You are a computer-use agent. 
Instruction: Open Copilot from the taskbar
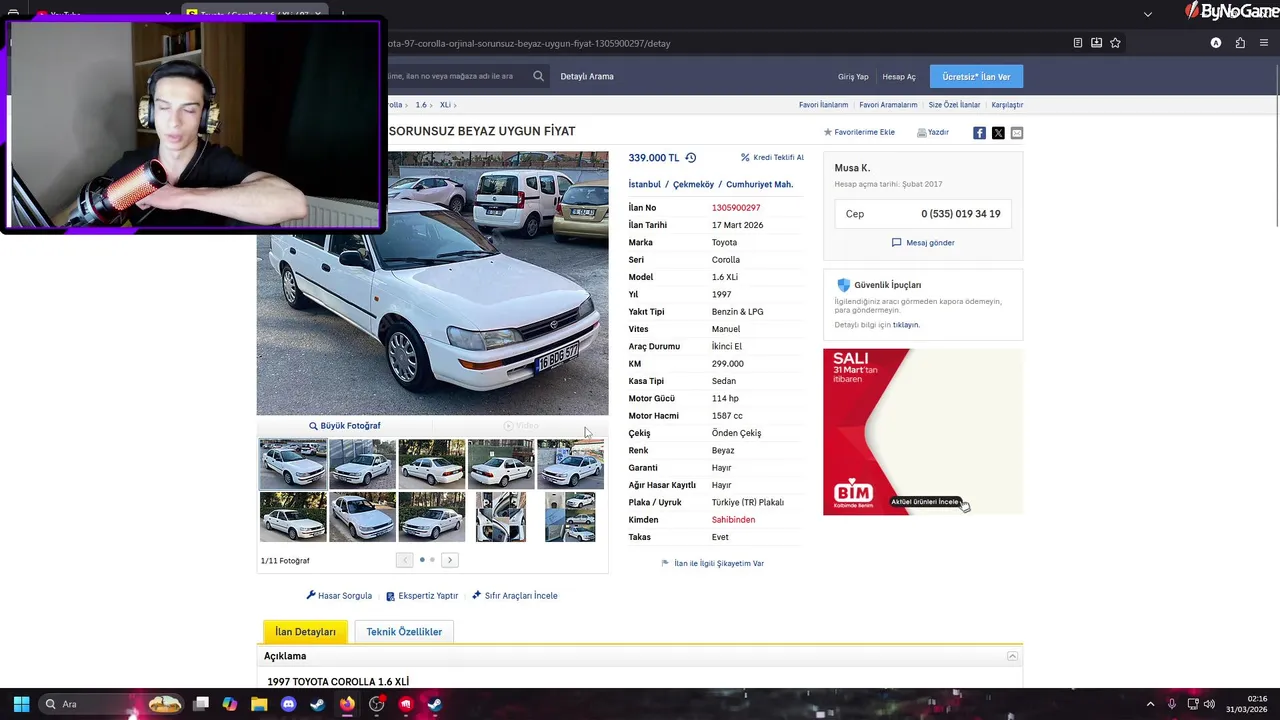pyautogui.click(x=230, y=704)
